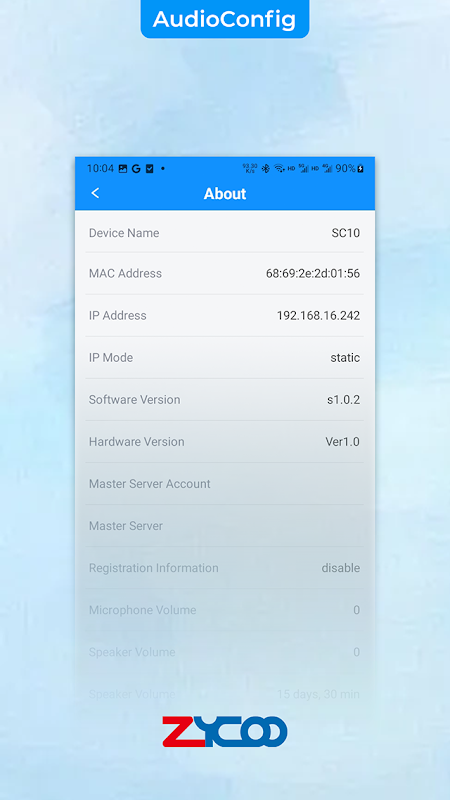The width and height of the screenshot is (450, 800).
Task: Tap the Wi-Fi status bar icon
Action: pyautogui.click(x=280, y=168)
